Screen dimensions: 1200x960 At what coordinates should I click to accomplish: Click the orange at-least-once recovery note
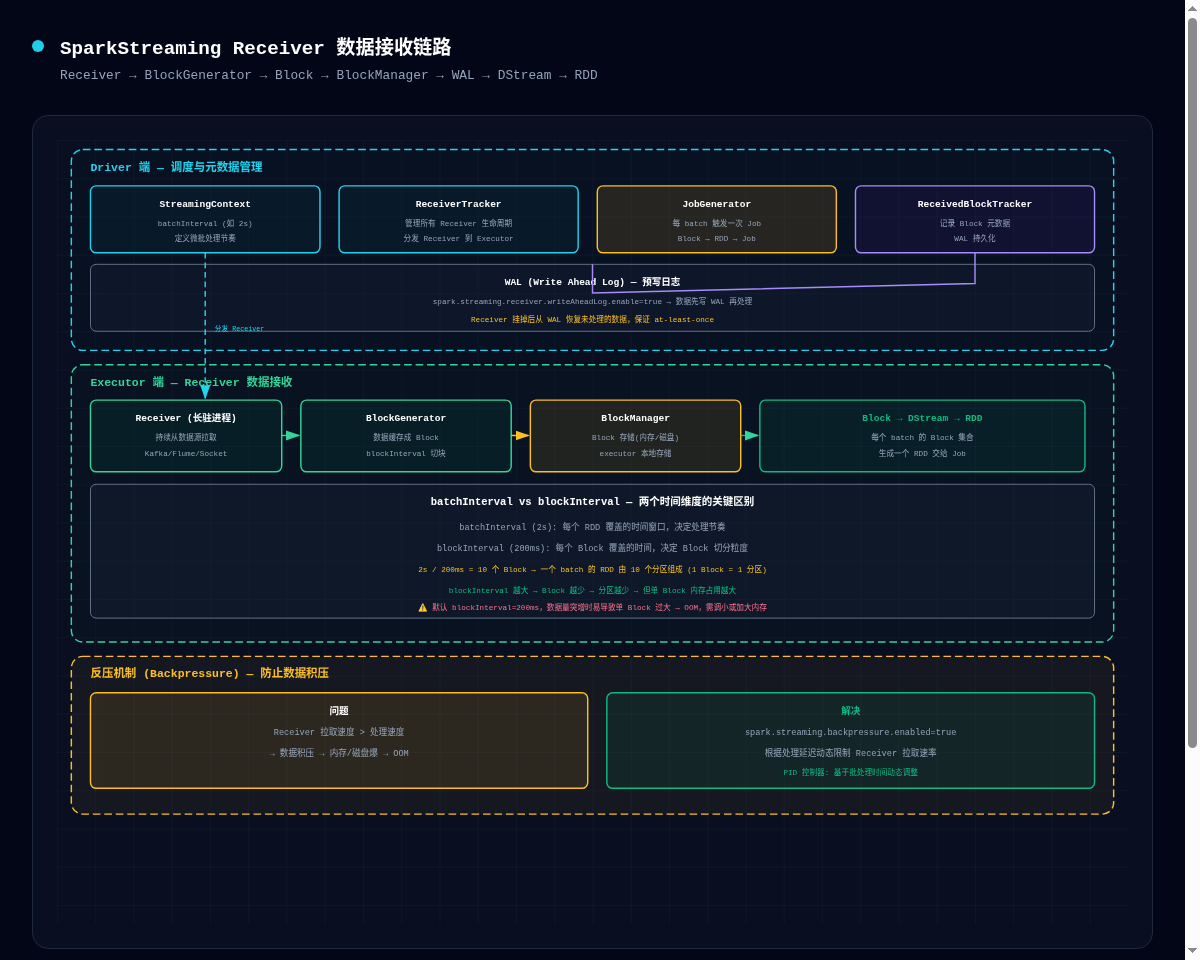(592, 319)
